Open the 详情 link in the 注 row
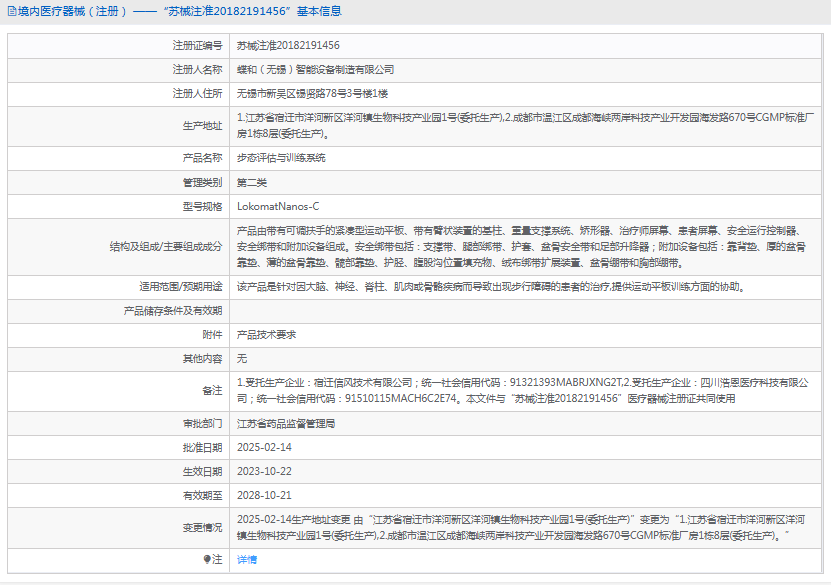The image size is (831, 585). point(246,560)
